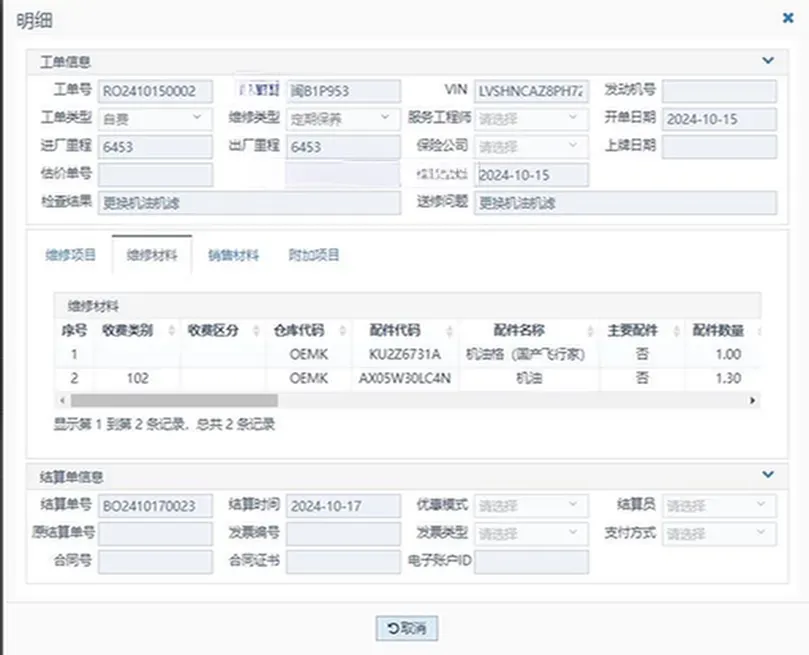Collapse the 工单信息 section chevron

point(767,61)
